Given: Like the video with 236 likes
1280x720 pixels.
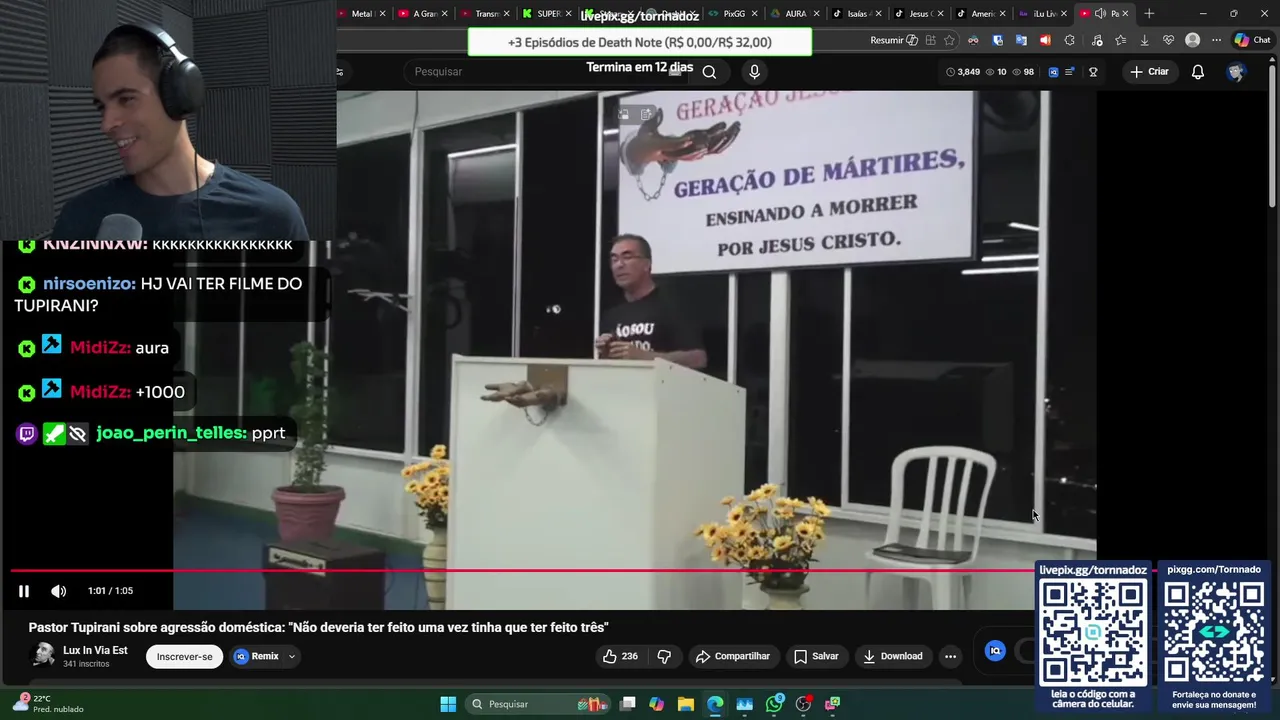Looking at the screenshot, I should pyautogui.click(x=620, y=656).
